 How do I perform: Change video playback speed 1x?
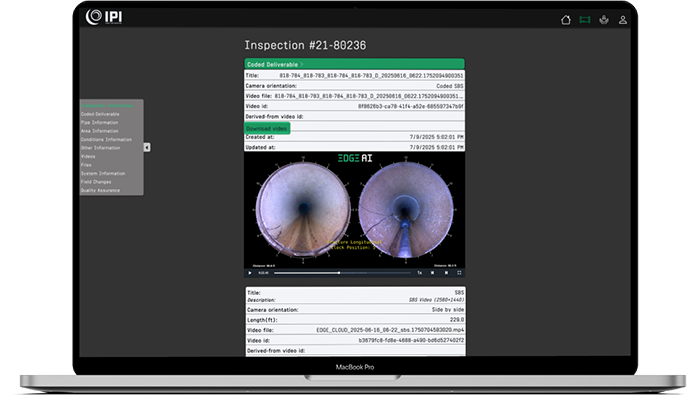click(x=419, y=272)
